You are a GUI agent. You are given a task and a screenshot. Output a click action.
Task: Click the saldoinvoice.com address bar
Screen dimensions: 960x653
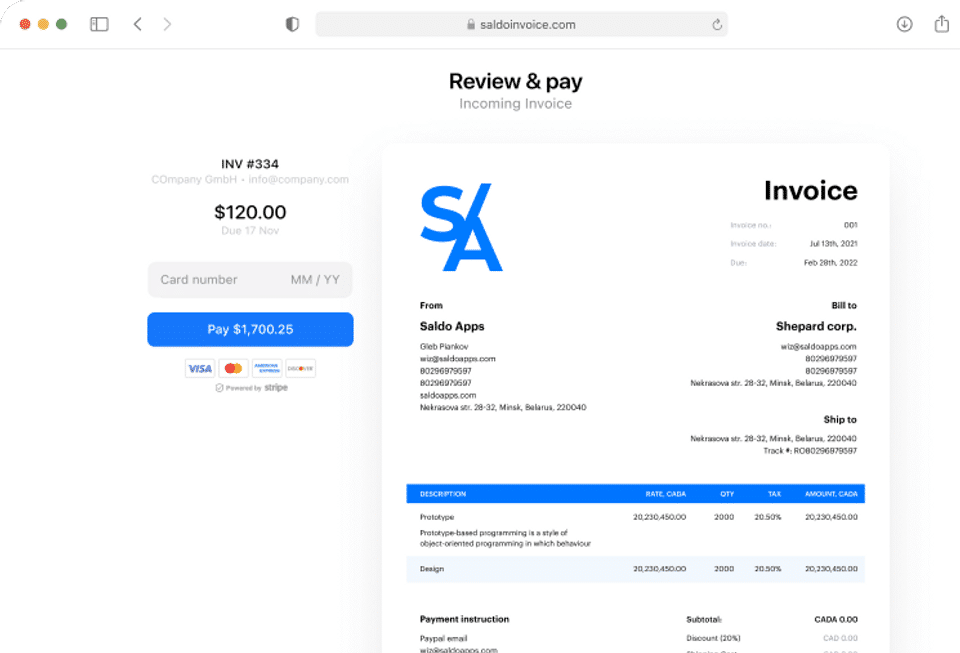[x=522, y=24]
